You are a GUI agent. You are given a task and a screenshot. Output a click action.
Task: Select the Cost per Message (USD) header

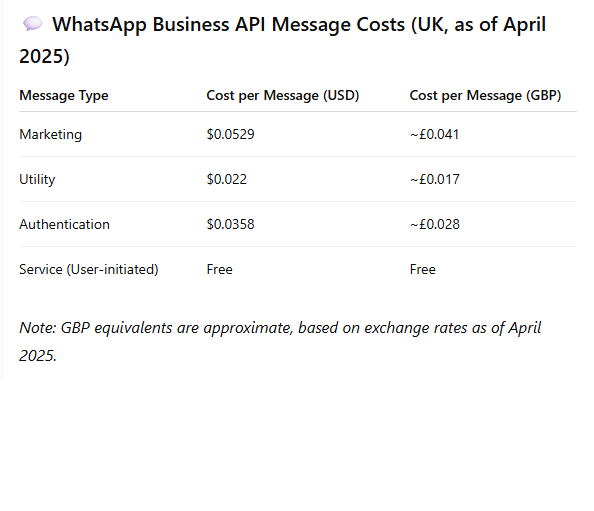[x=283, y=95]
